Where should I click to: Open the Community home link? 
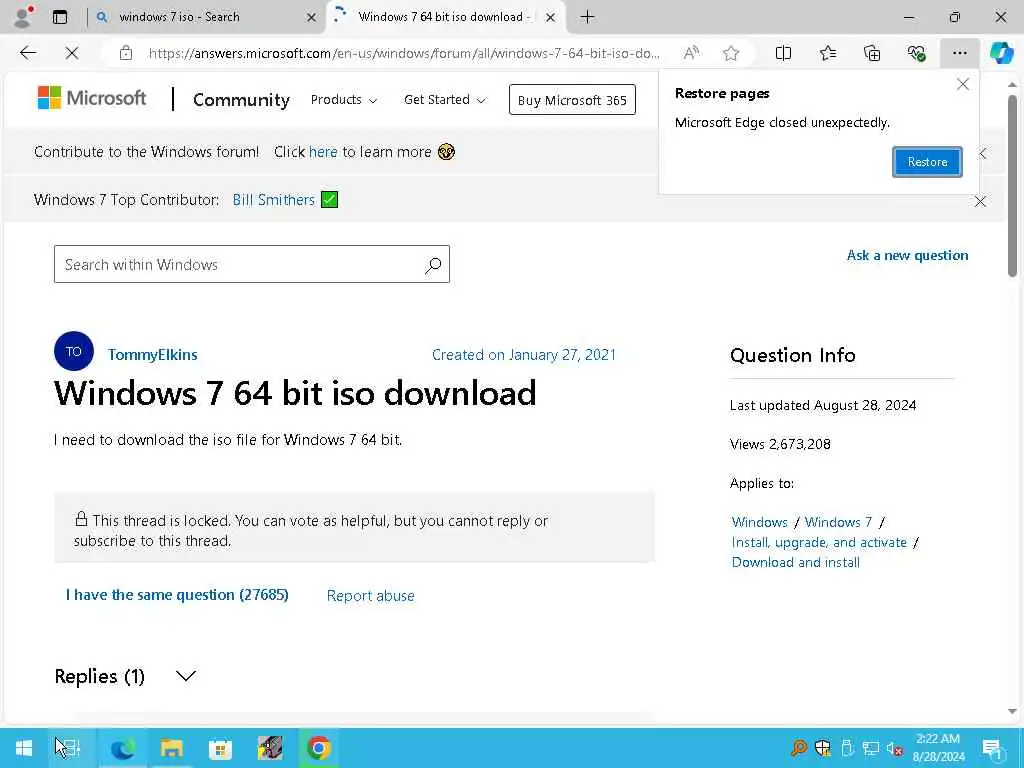click(241, 100)
